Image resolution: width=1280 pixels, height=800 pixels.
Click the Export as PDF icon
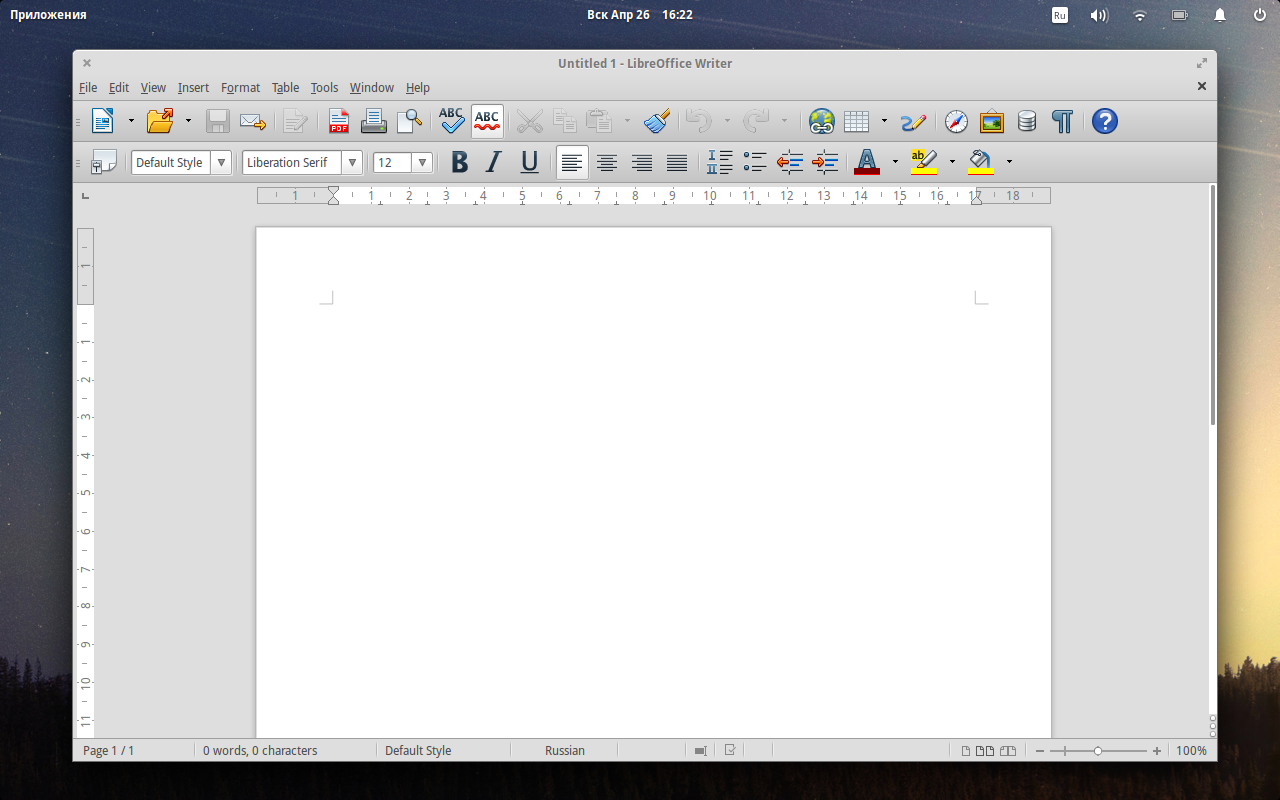(339, 122)
